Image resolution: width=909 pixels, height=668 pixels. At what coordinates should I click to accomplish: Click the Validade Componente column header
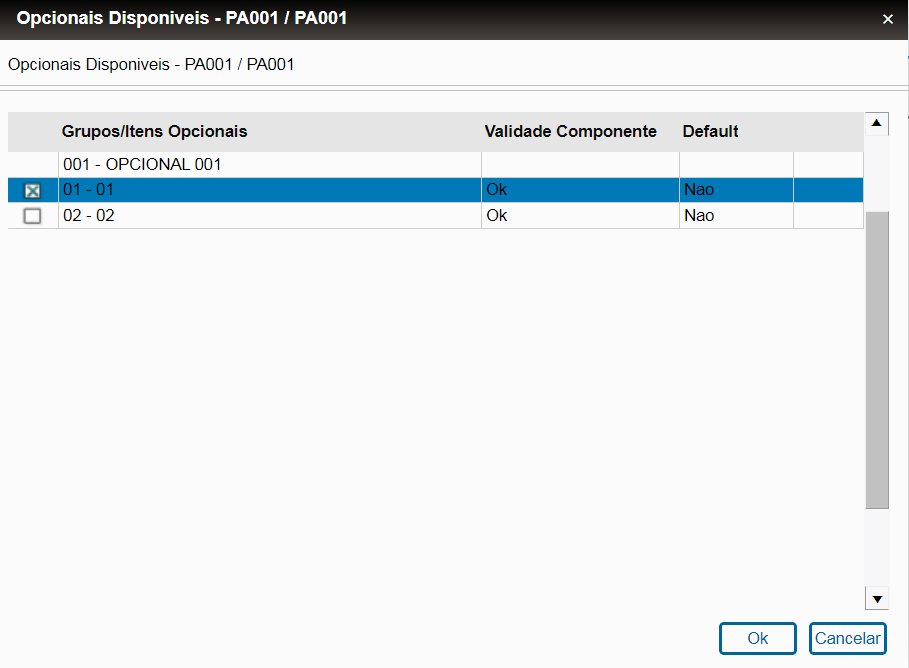[570, 132]
